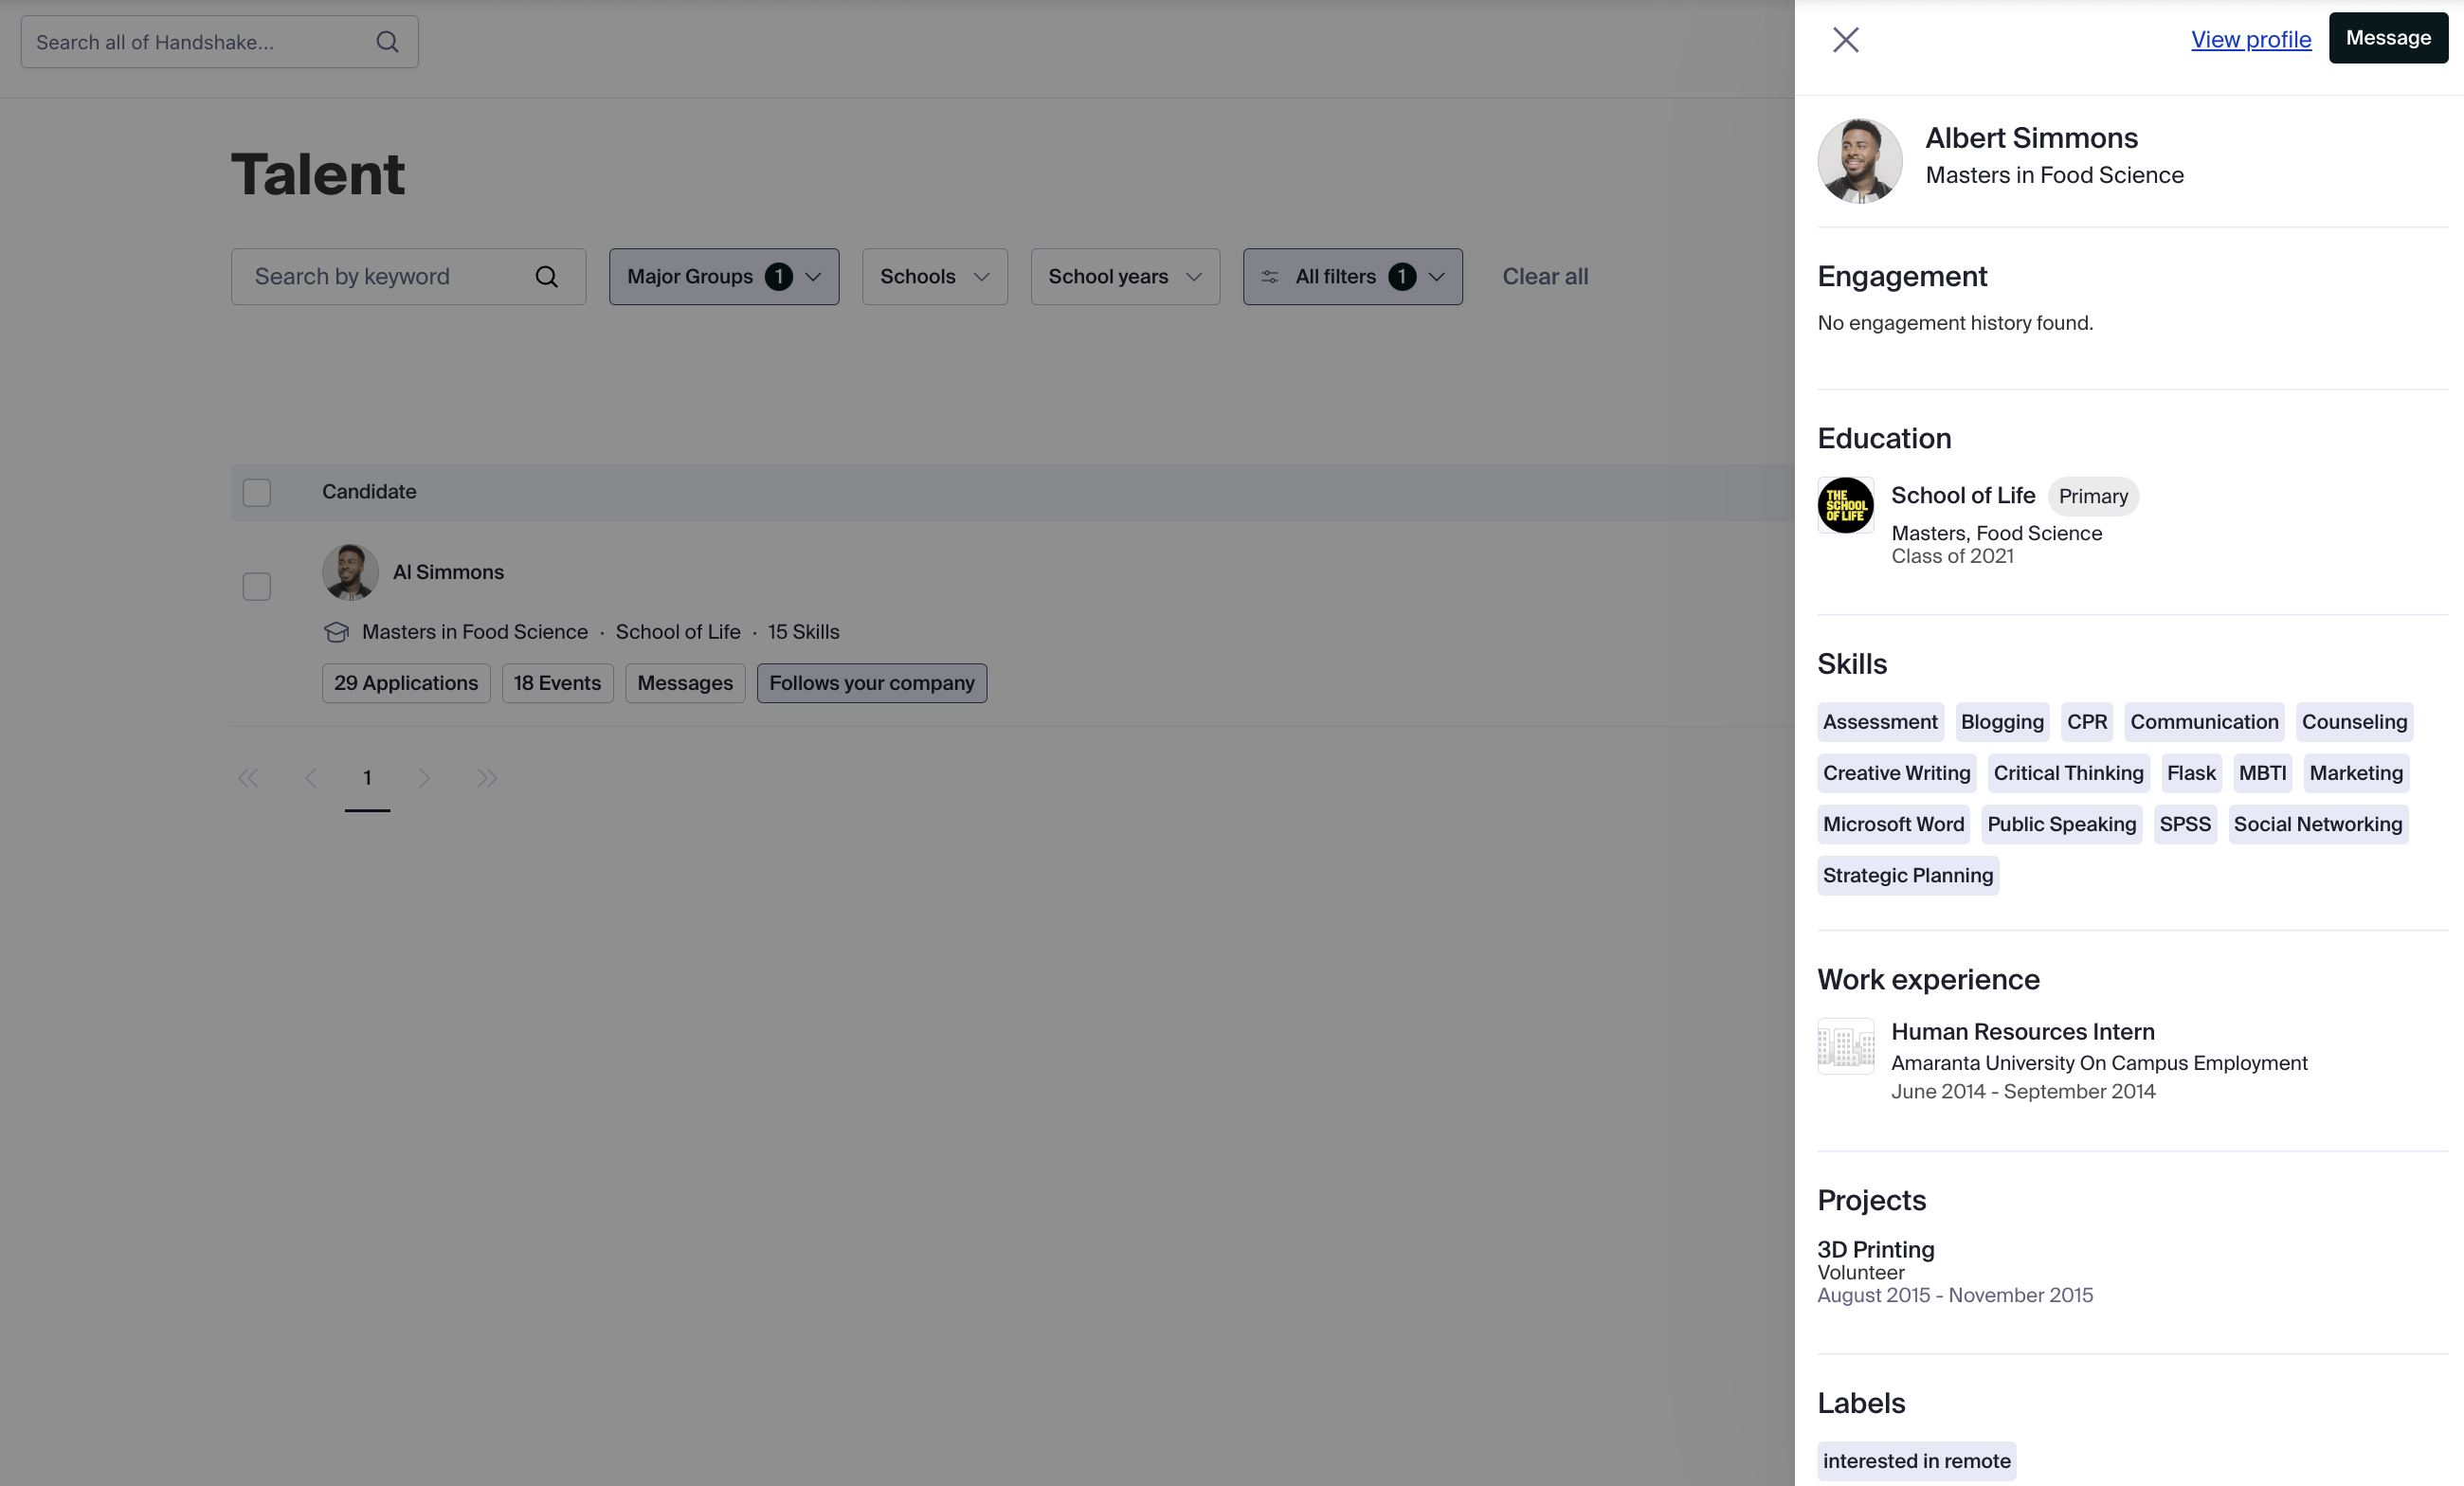The width and height of the screenshot is (2464, 1486).
Task: Select page 1 in pagination
Action: [367, 778]
